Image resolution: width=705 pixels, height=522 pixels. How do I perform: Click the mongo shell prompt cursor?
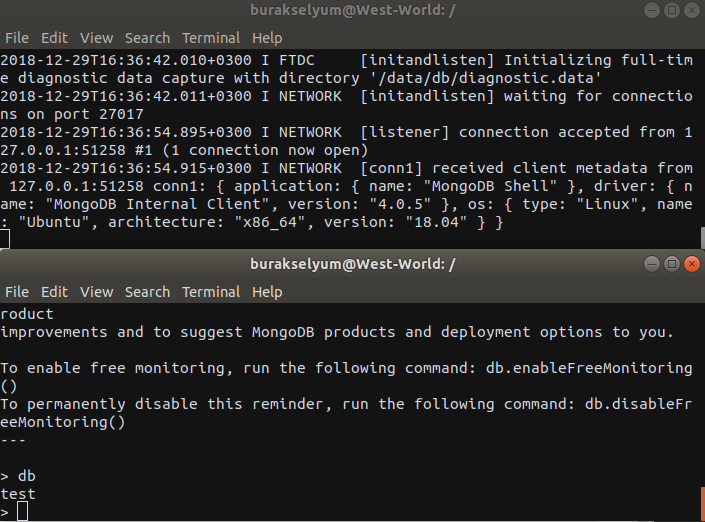(22, 512)
